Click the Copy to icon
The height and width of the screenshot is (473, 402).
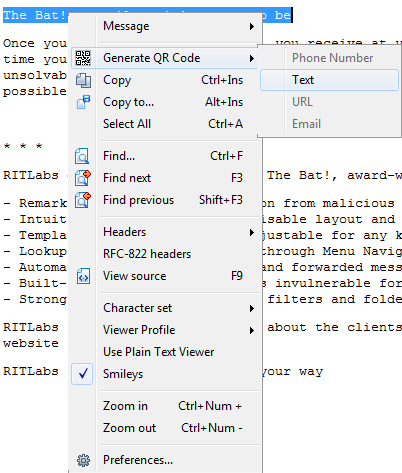click(x=83, y=102)
